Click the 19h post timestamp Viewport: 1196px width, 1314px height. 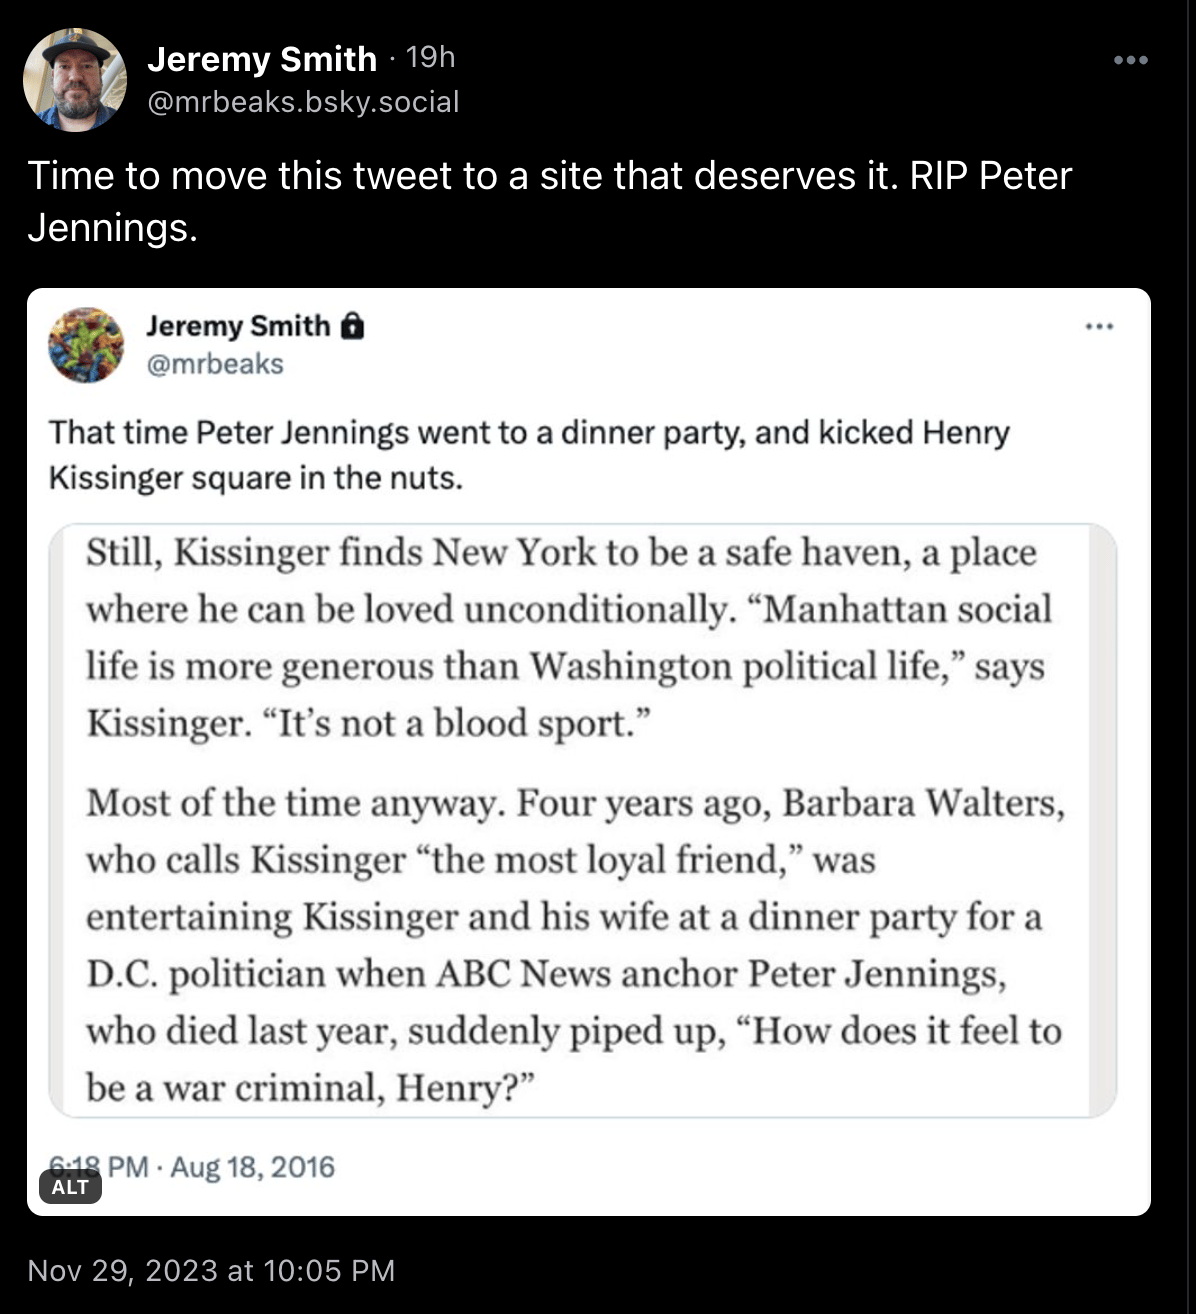coord(431,58)
